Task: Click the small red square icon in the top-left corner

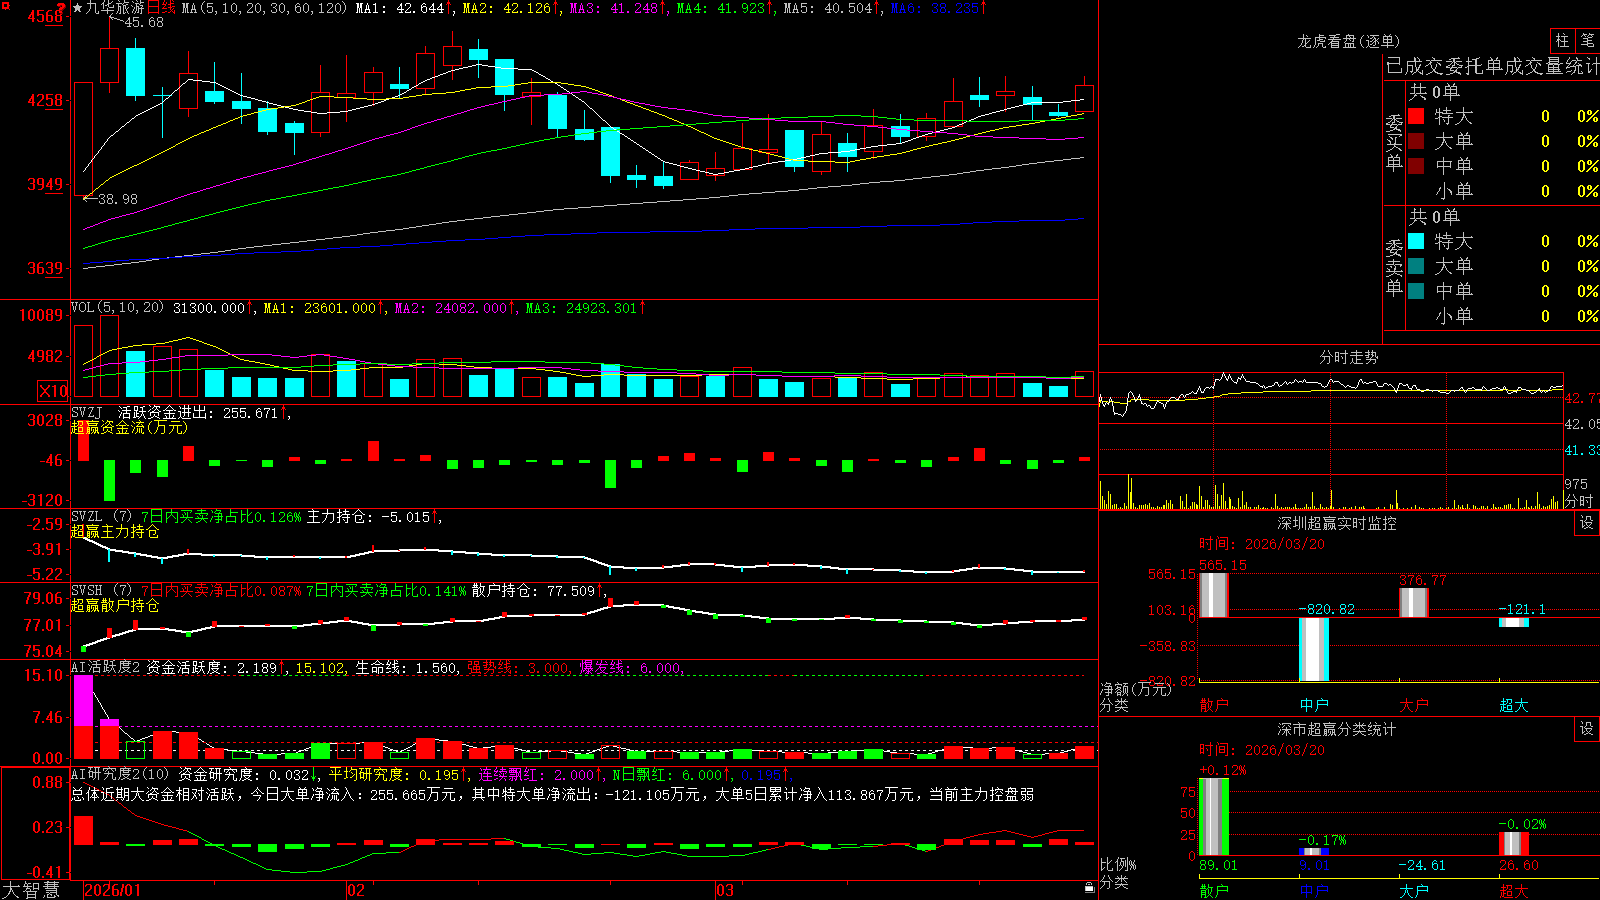Action: point(3,3)
